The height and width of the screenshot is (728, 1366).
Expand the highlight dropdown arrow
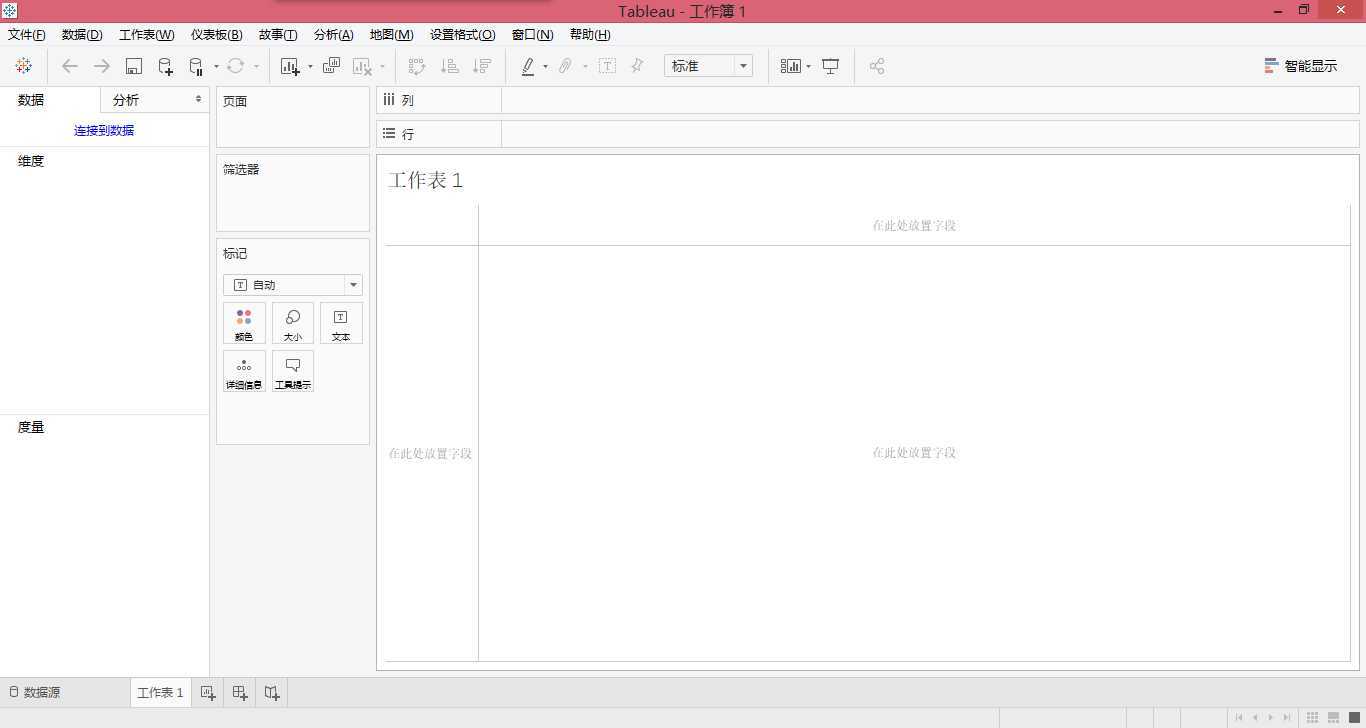pos(545,67)
